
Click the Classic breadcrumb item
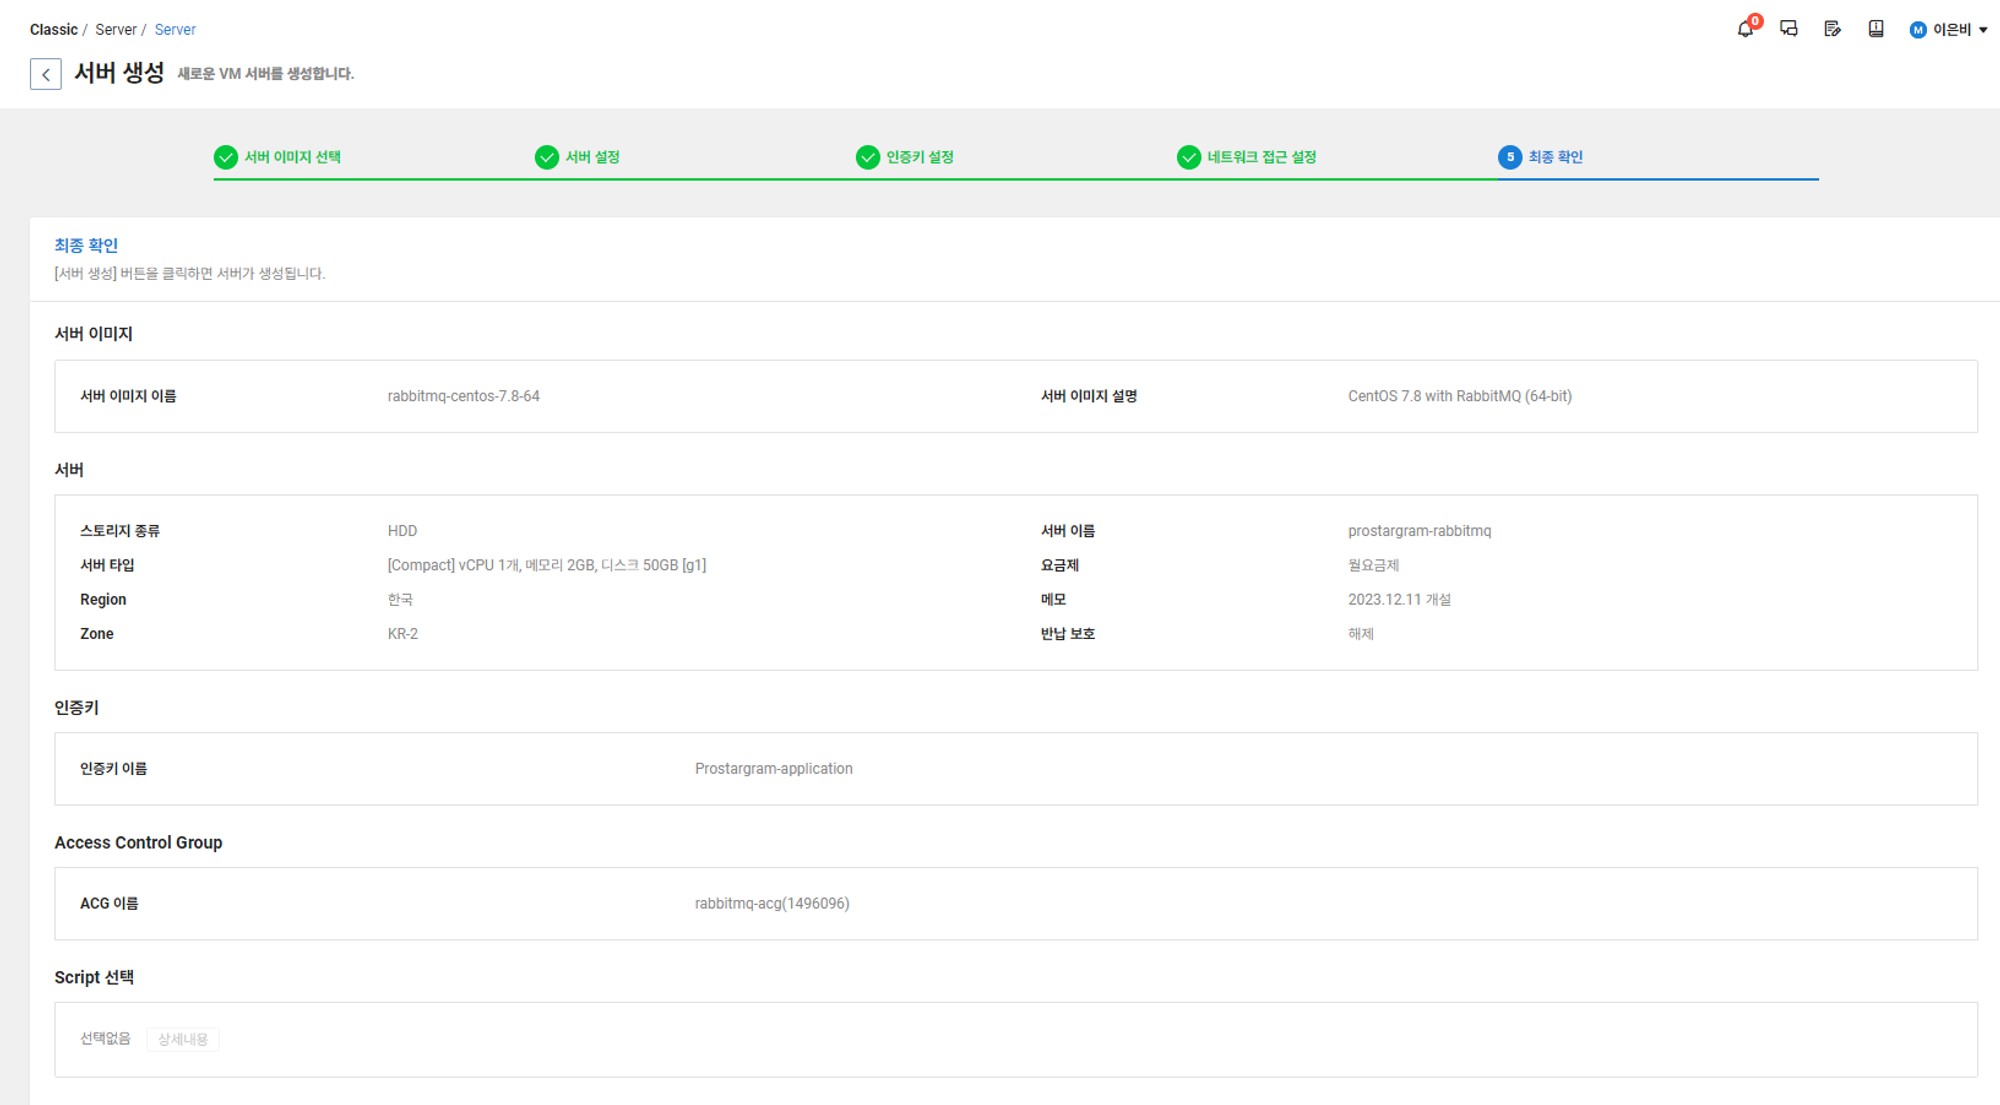click(54, 30)
